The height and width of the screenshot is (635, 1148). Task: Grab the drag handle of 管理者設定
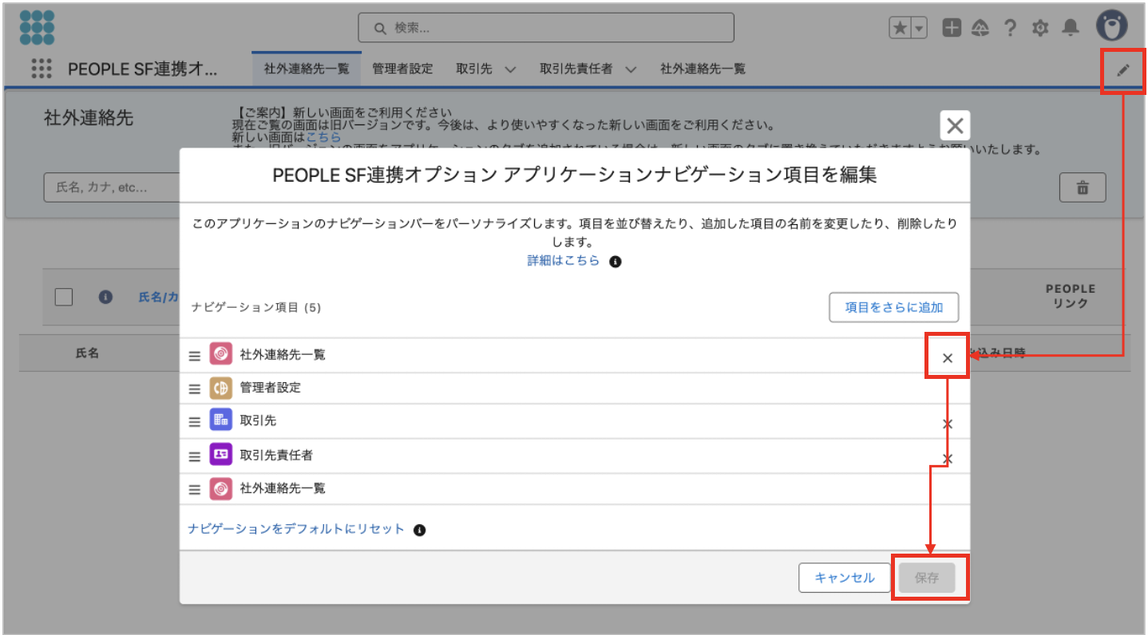(x=194, y=389)
